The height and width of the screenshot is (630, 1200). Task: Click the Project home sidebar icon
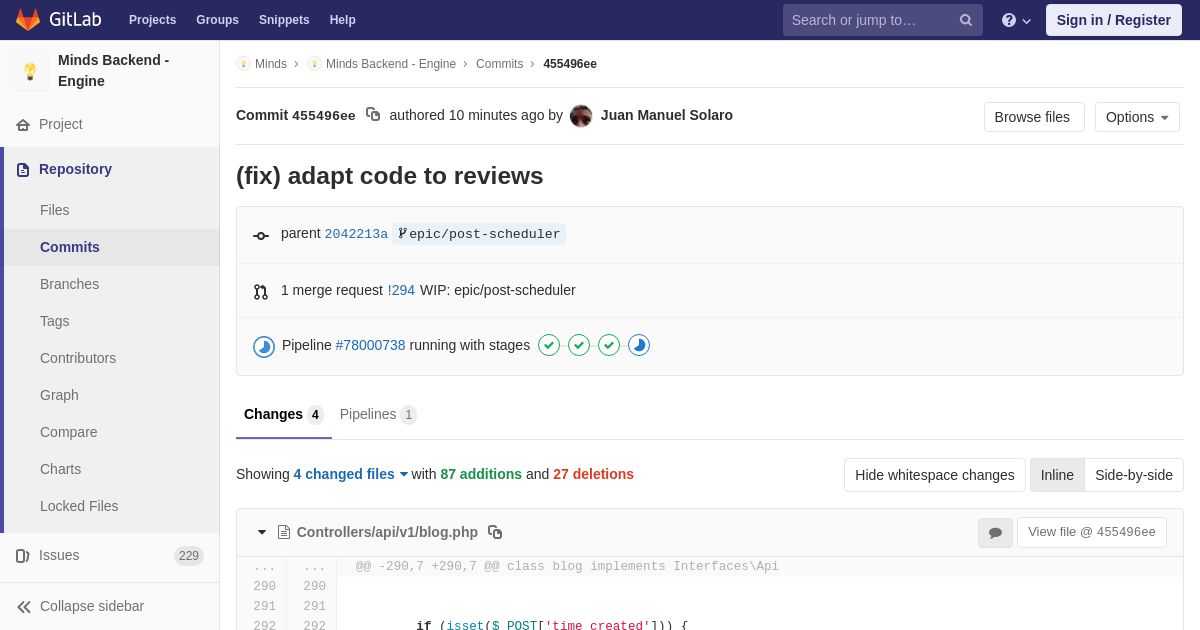pos(23,125)
